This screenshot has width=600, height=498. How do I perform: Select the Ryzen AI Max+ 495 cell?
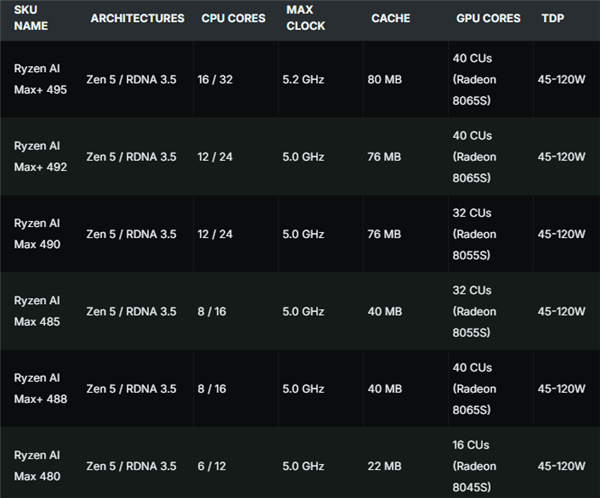[40, 79]
